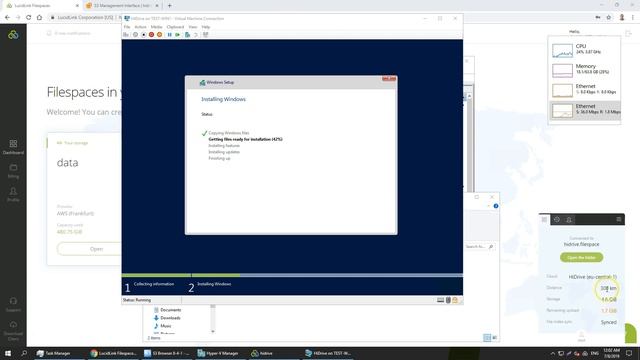Select the highlighted second Ethernet graph
The width and height of the screenshot is (640, 360).
(584, 110)
